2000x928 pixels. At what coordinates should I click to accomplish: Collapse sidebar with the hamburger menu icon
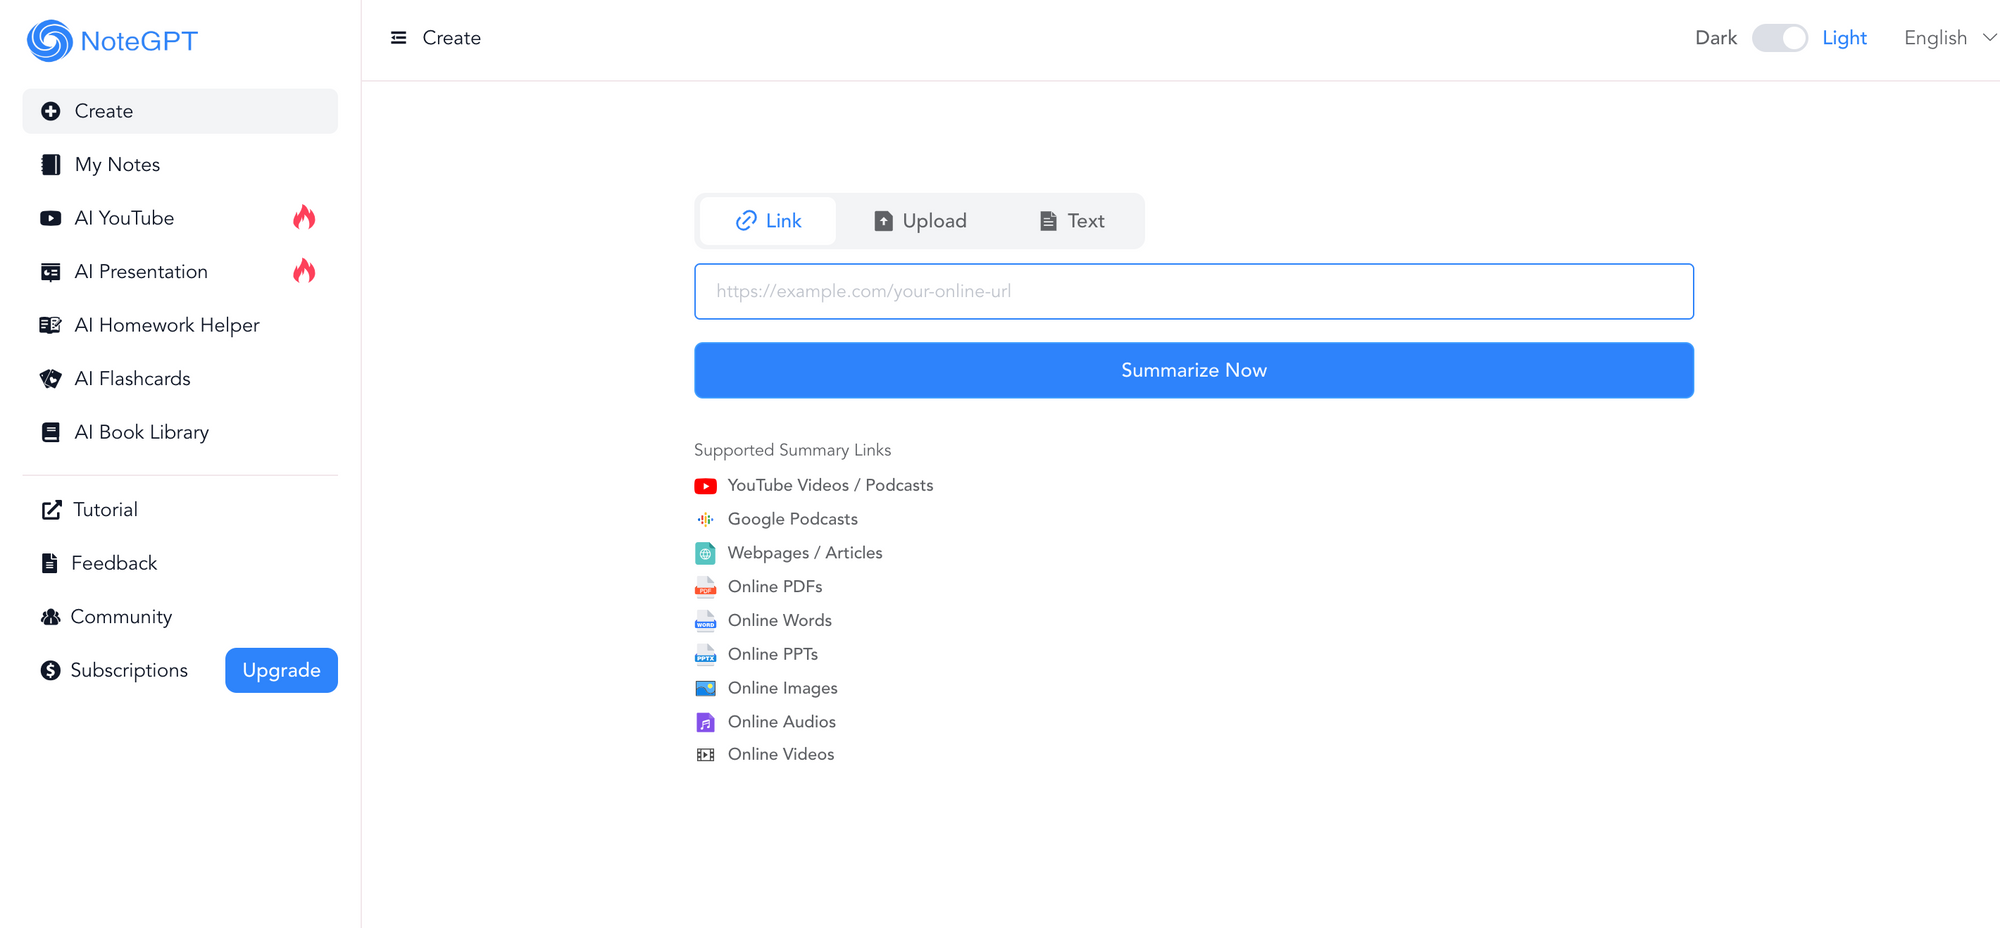(398, 38)
